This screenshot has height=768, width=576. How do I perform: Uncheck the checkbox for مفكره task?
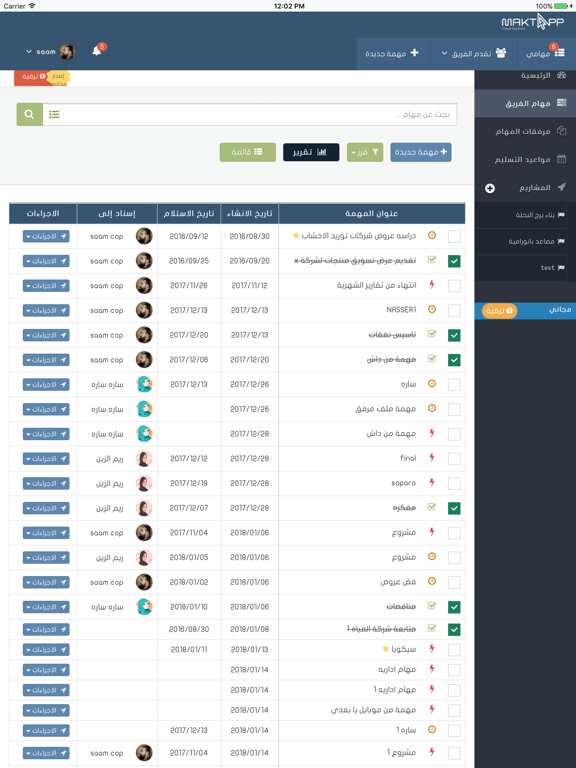pyautogui.click(x=454, y=508)
